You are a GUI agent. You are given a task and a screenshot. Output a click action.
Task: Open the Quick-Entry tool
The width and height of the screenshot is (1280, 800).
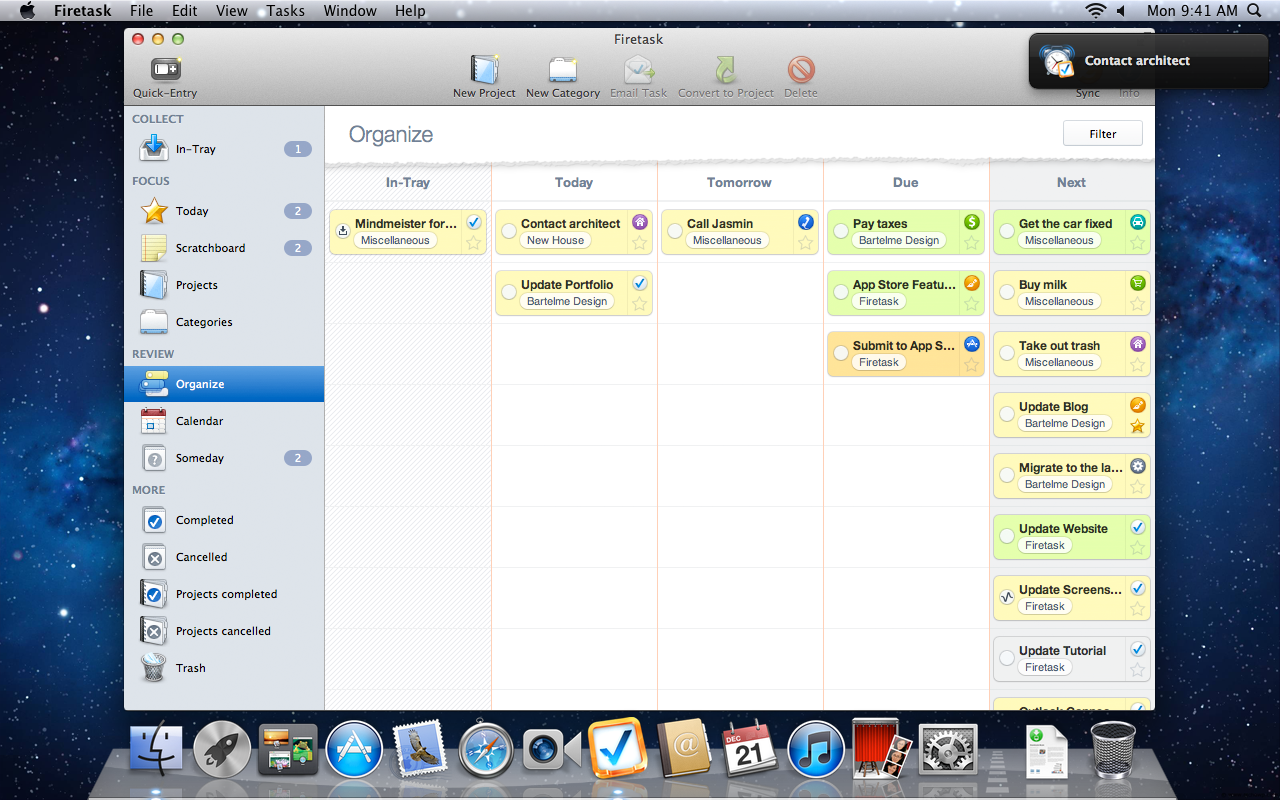[165, 77]
